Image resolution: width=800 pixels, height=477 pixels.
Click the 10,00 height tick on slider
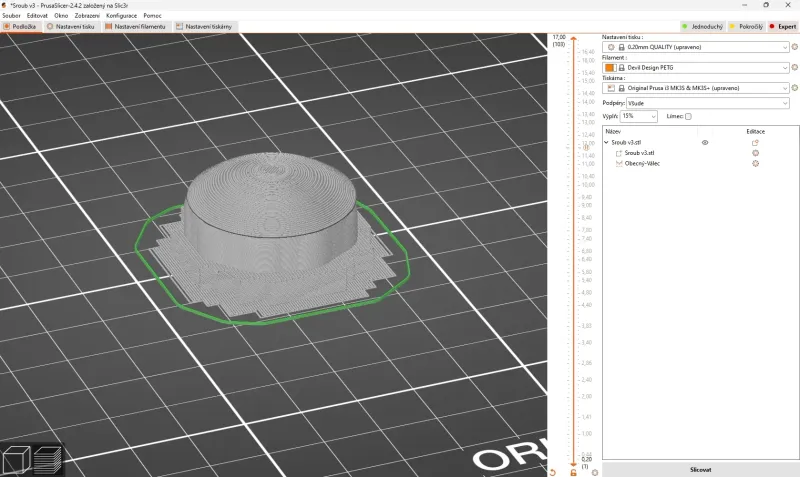[x=587, y=185]
